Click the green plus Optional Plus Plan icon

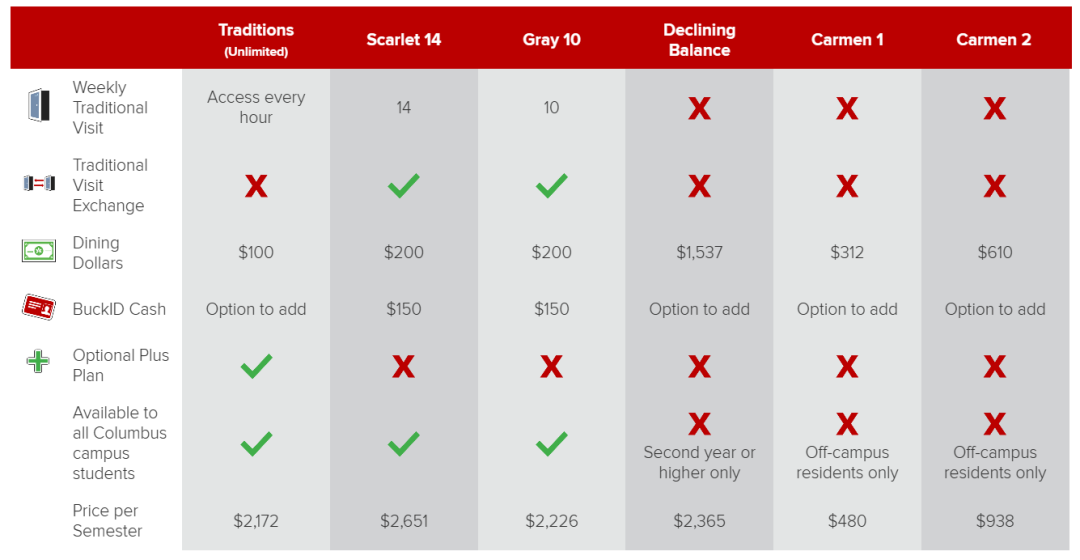tap(38, 361)
